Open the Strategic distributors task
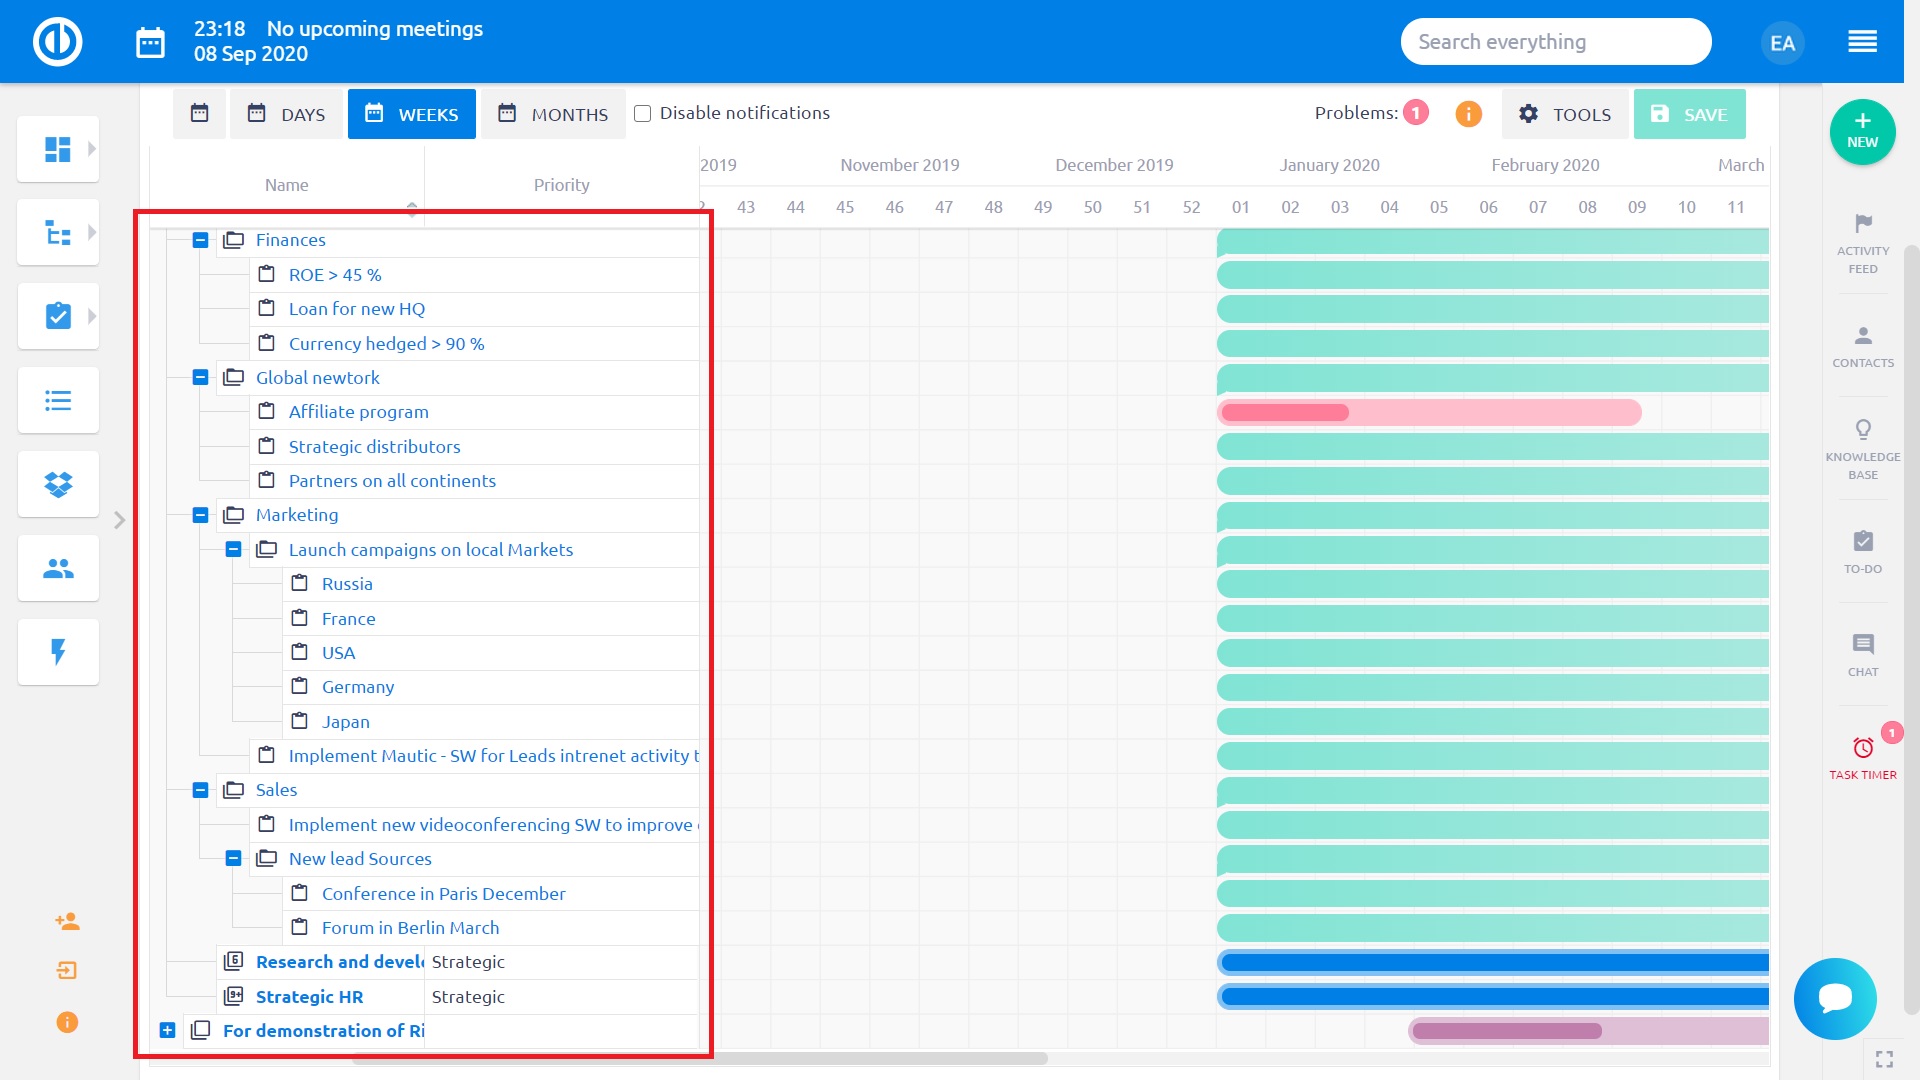The image size is (1920, 1080). [x=374, y=447]
